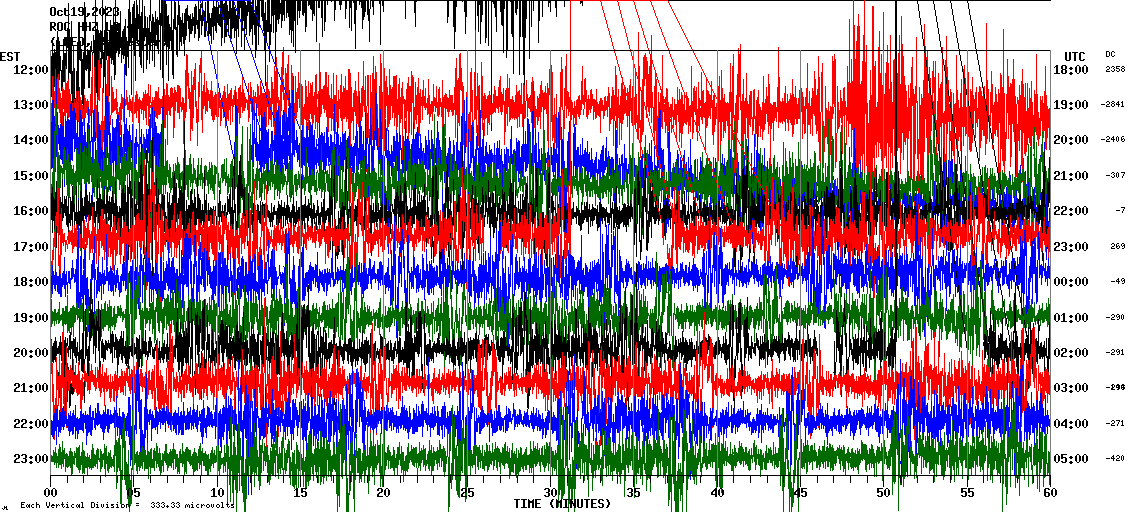The image size is (1130, 519).
Task: Select the 45-minute mark on time axis
Action: [800, 493]
